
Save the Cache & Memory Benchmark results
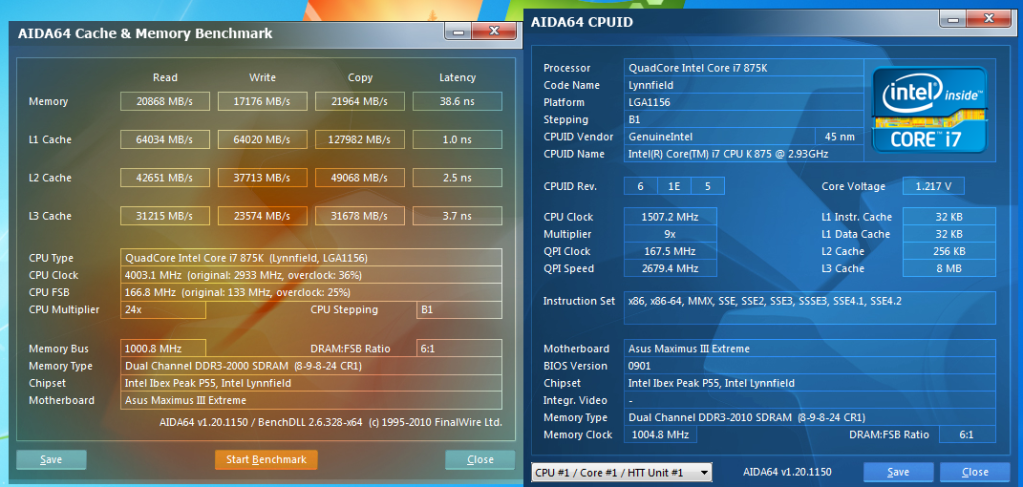(x=51, y=460)
